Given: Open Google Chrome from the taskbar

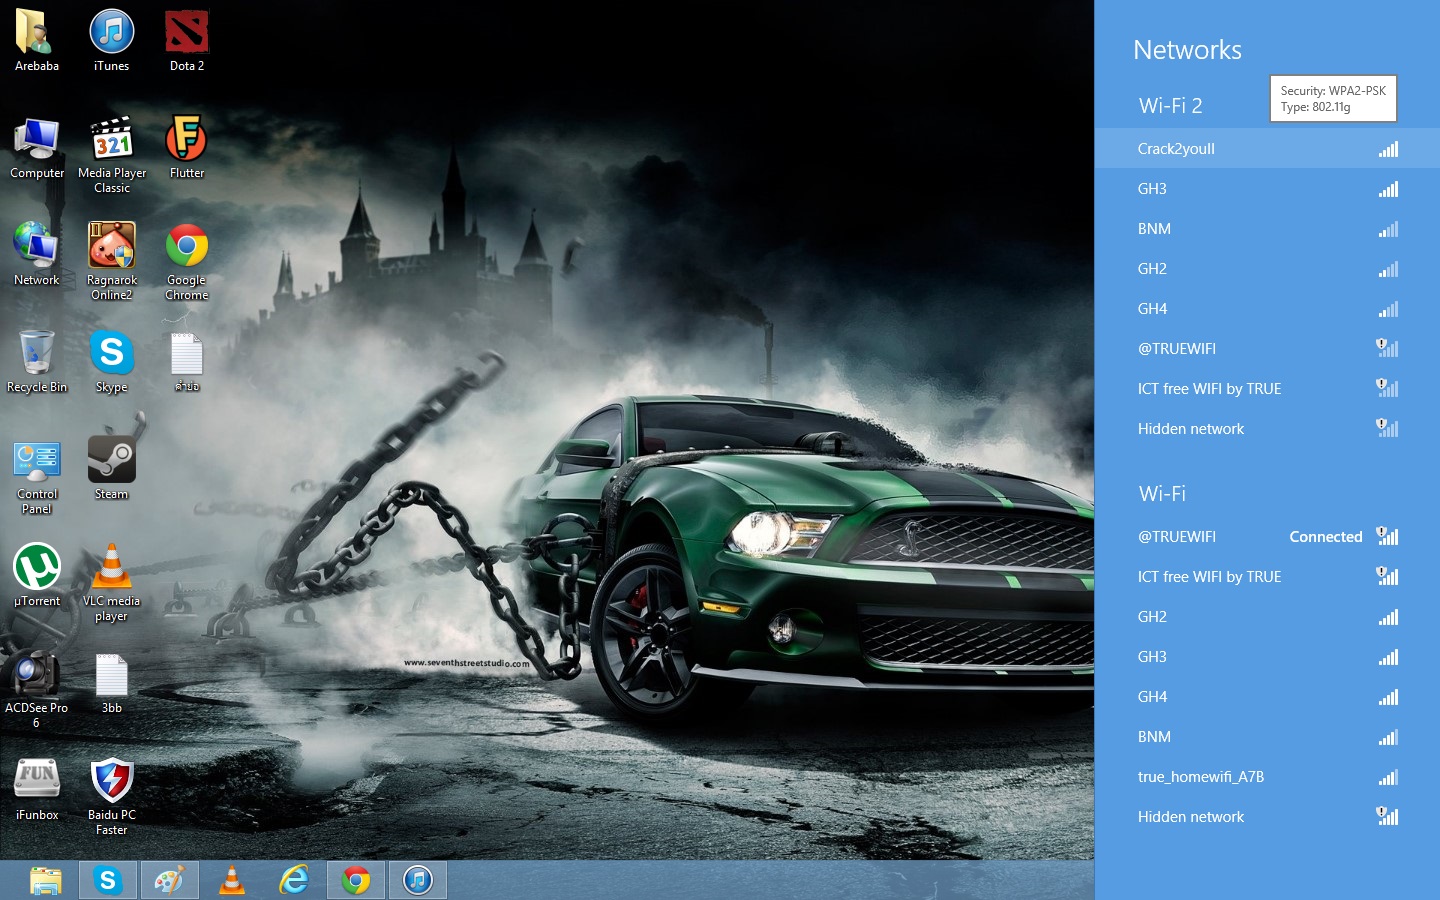Looking at the screenshot, I should coord(356,880).
